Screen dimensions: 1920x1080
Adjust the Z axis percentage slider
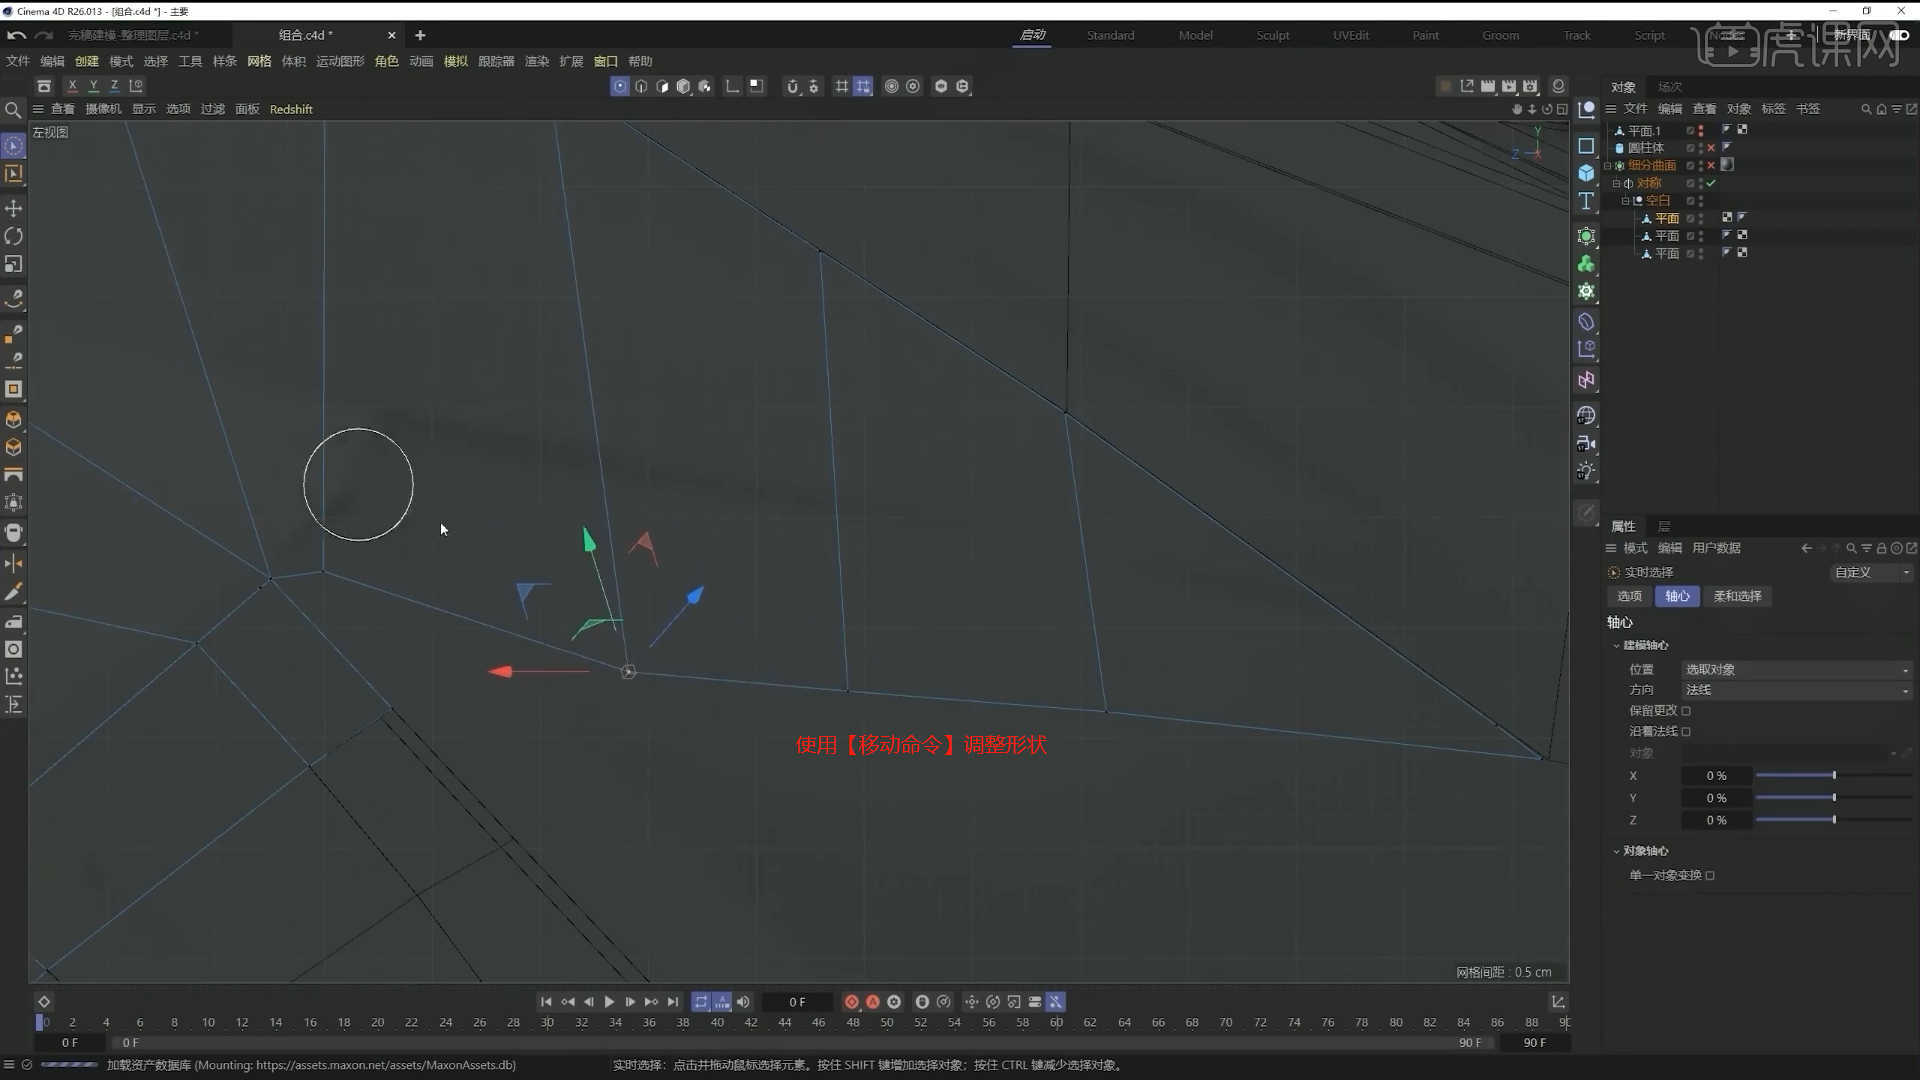pos(1833,820)
